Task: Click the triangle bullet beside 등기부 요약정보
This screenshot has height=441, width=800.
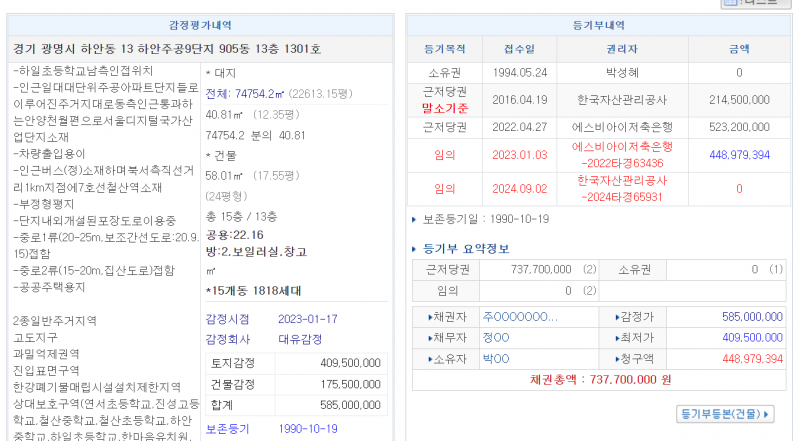Action: pos(416,249)
